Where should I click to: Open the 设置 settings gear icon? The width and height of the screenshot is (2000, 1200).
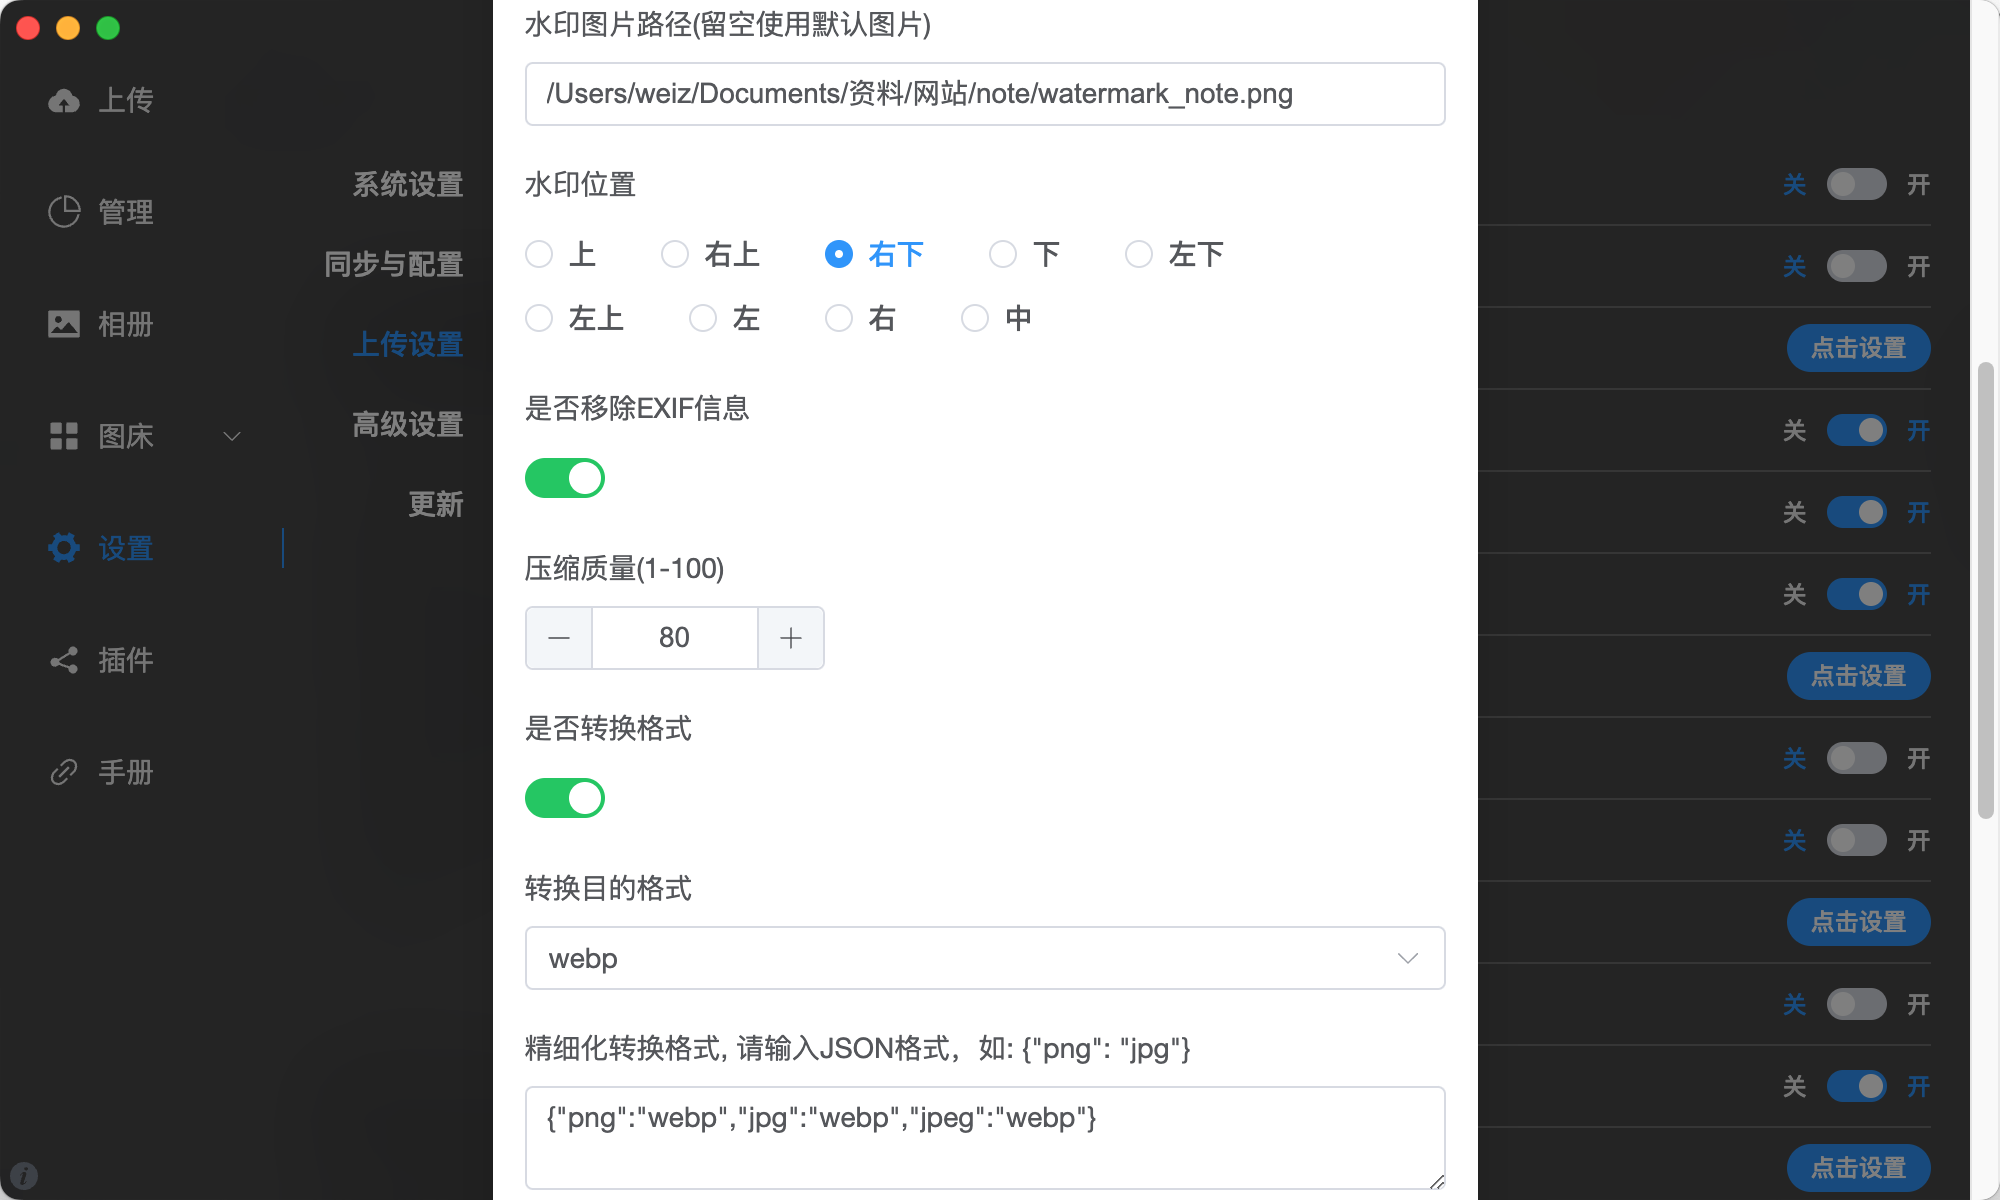pyautogui.click(x=64, y=548)
